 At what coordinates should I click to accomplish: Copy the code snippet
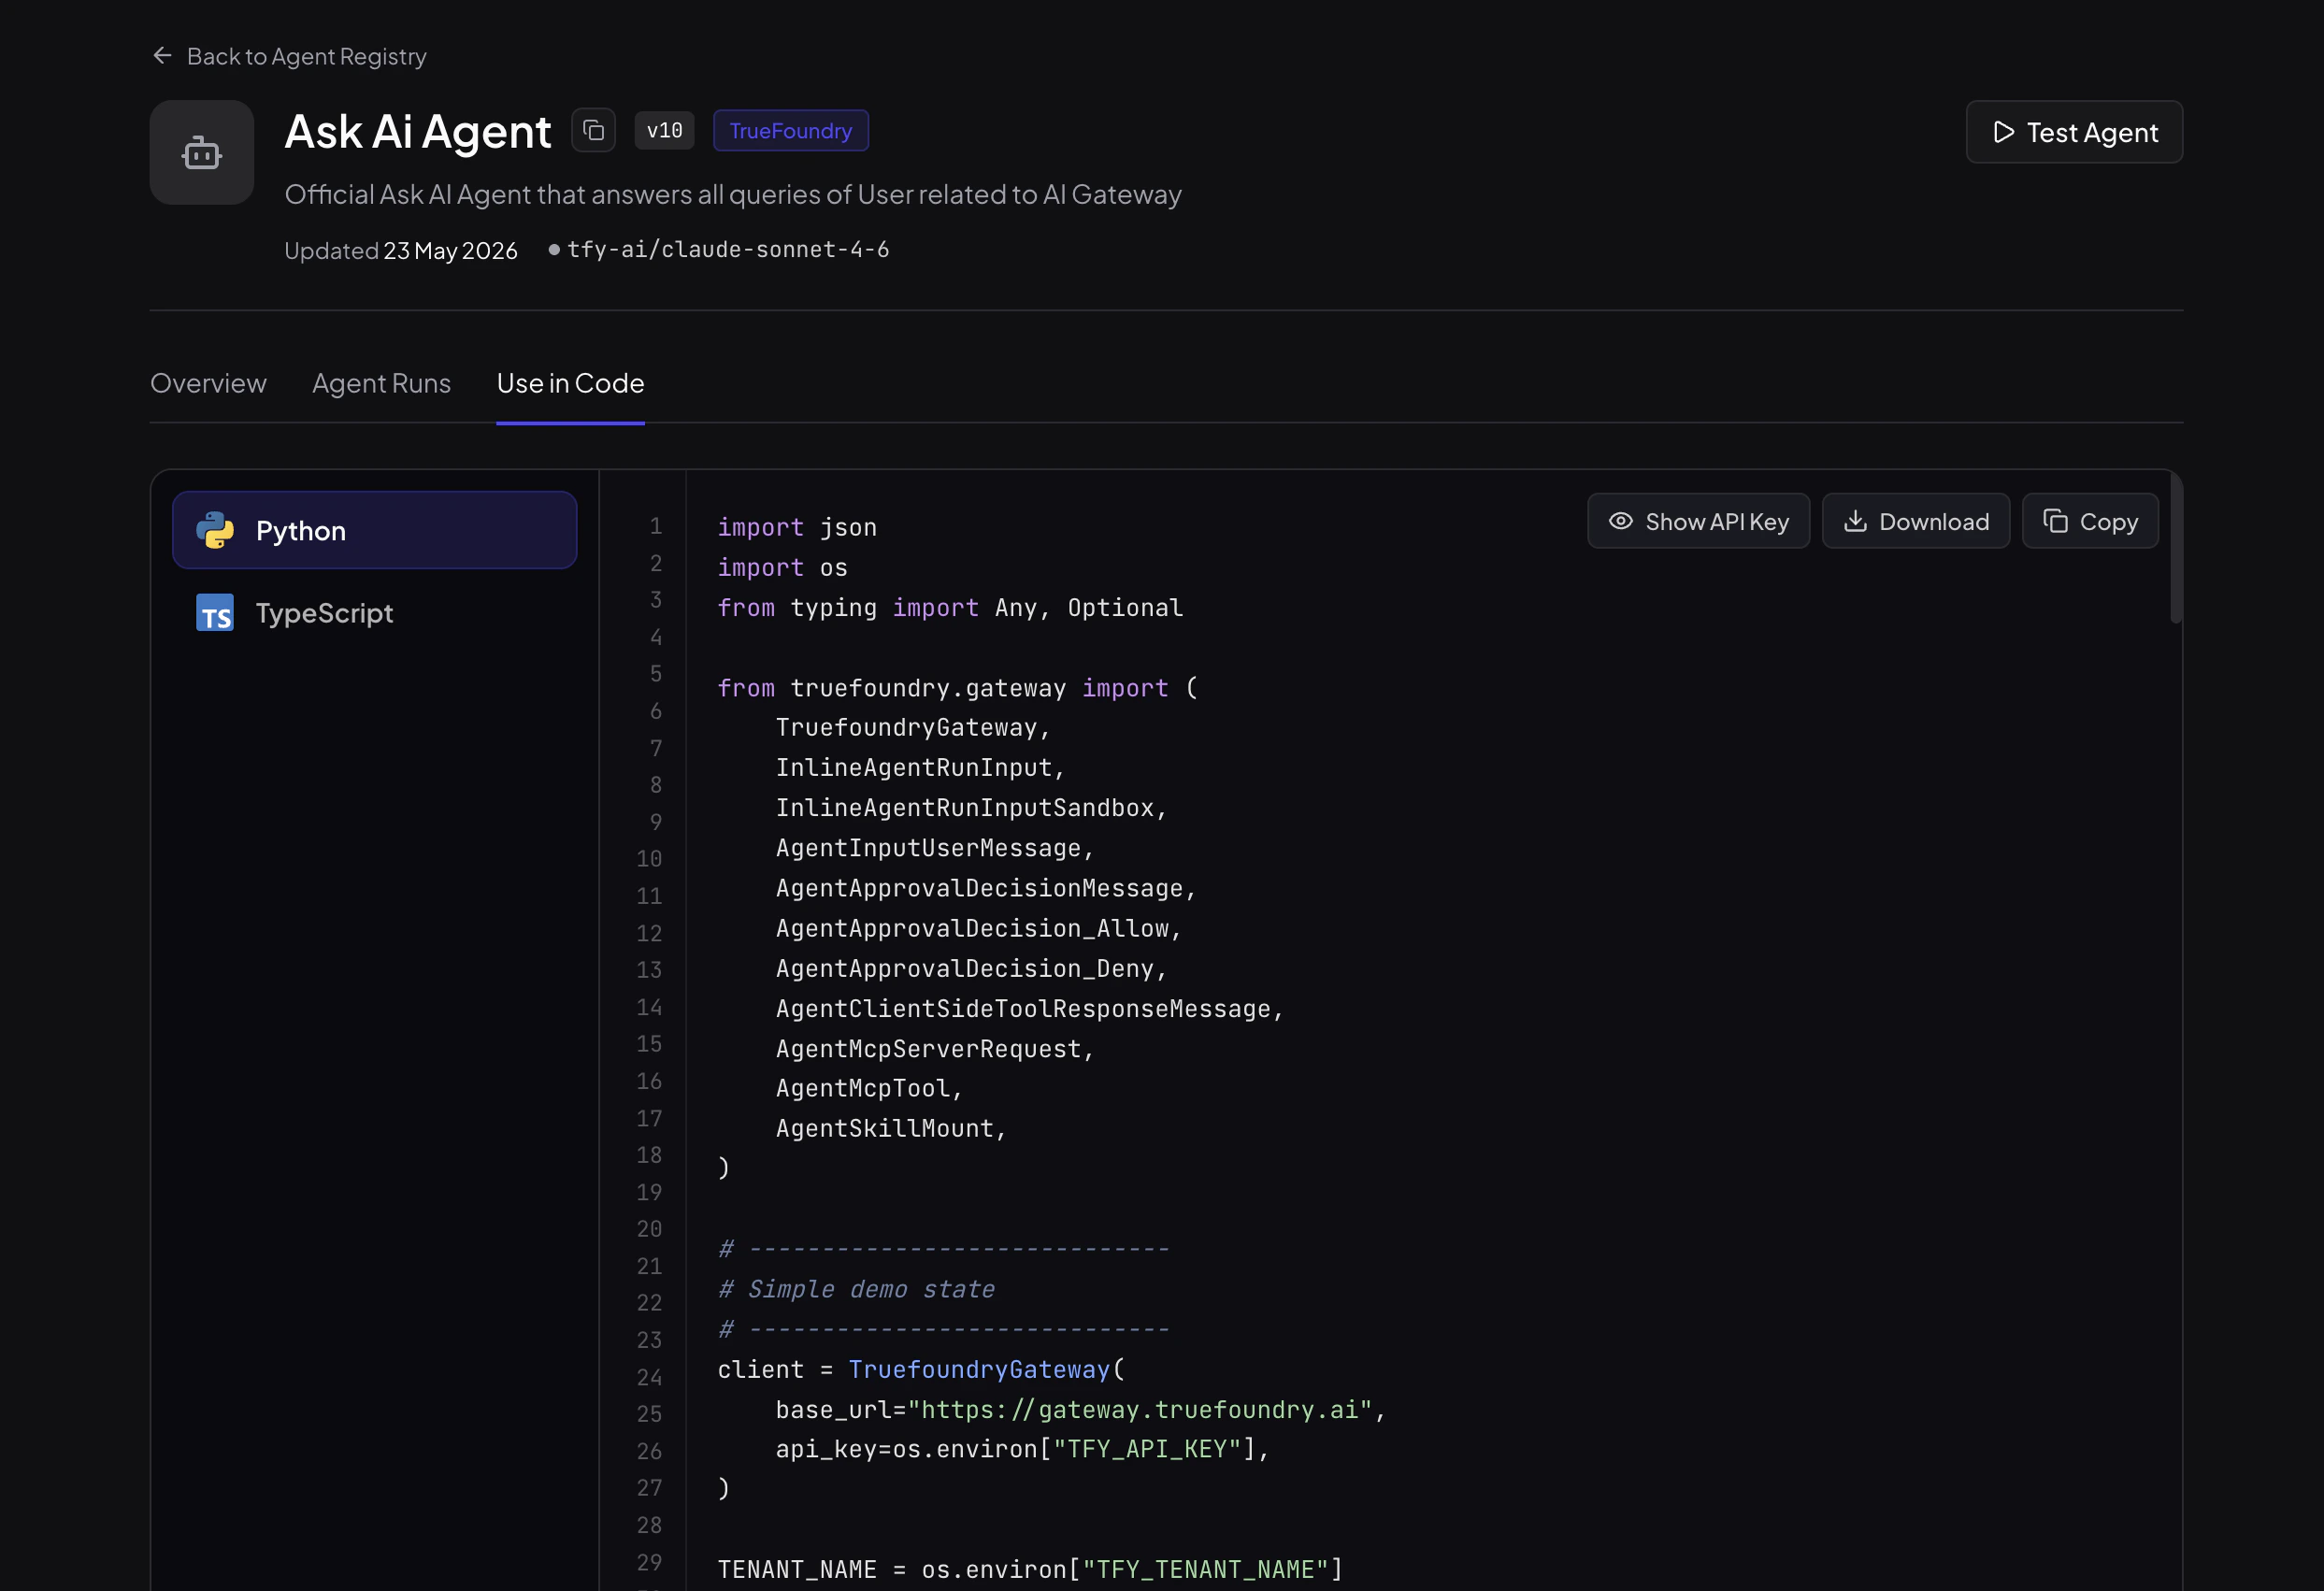[2089, 521]
